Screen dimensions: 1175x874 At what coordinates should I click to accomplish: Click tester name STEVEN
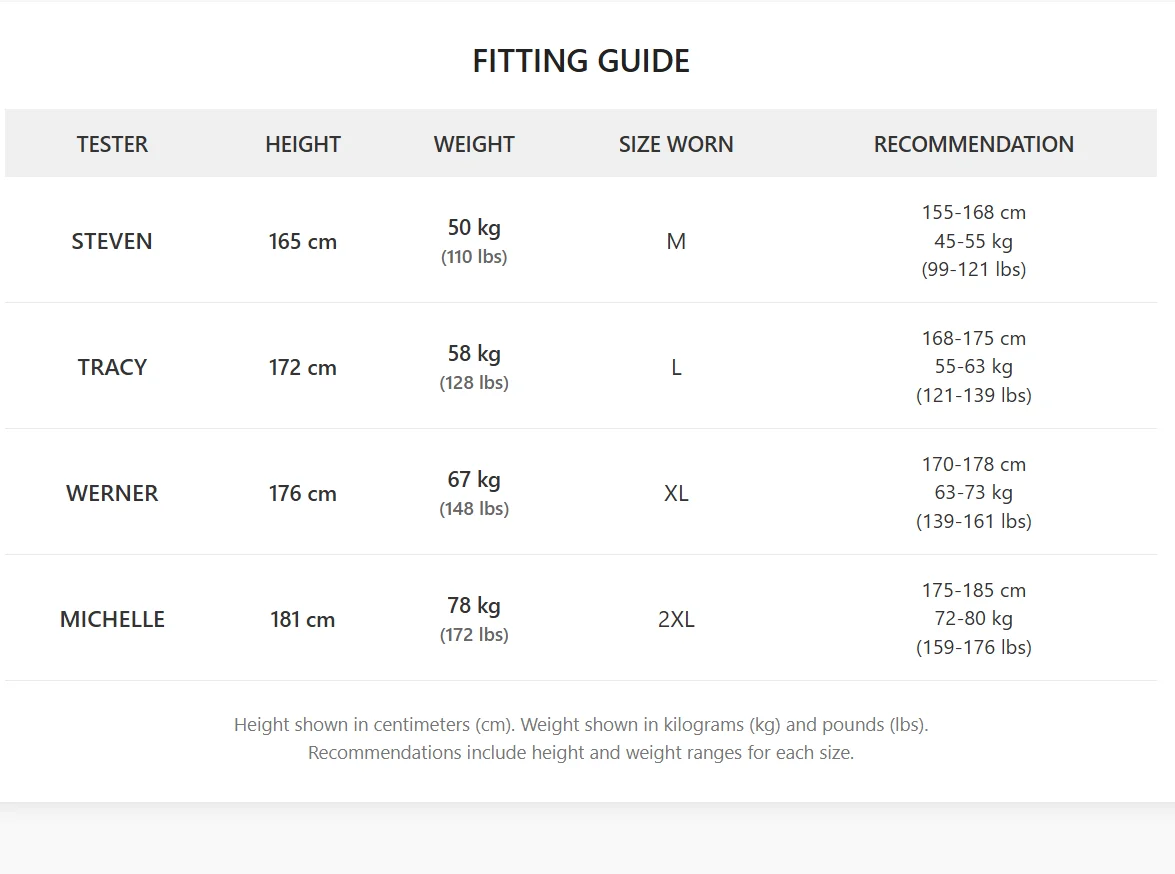pyautogui.click(x=112, y=241)
